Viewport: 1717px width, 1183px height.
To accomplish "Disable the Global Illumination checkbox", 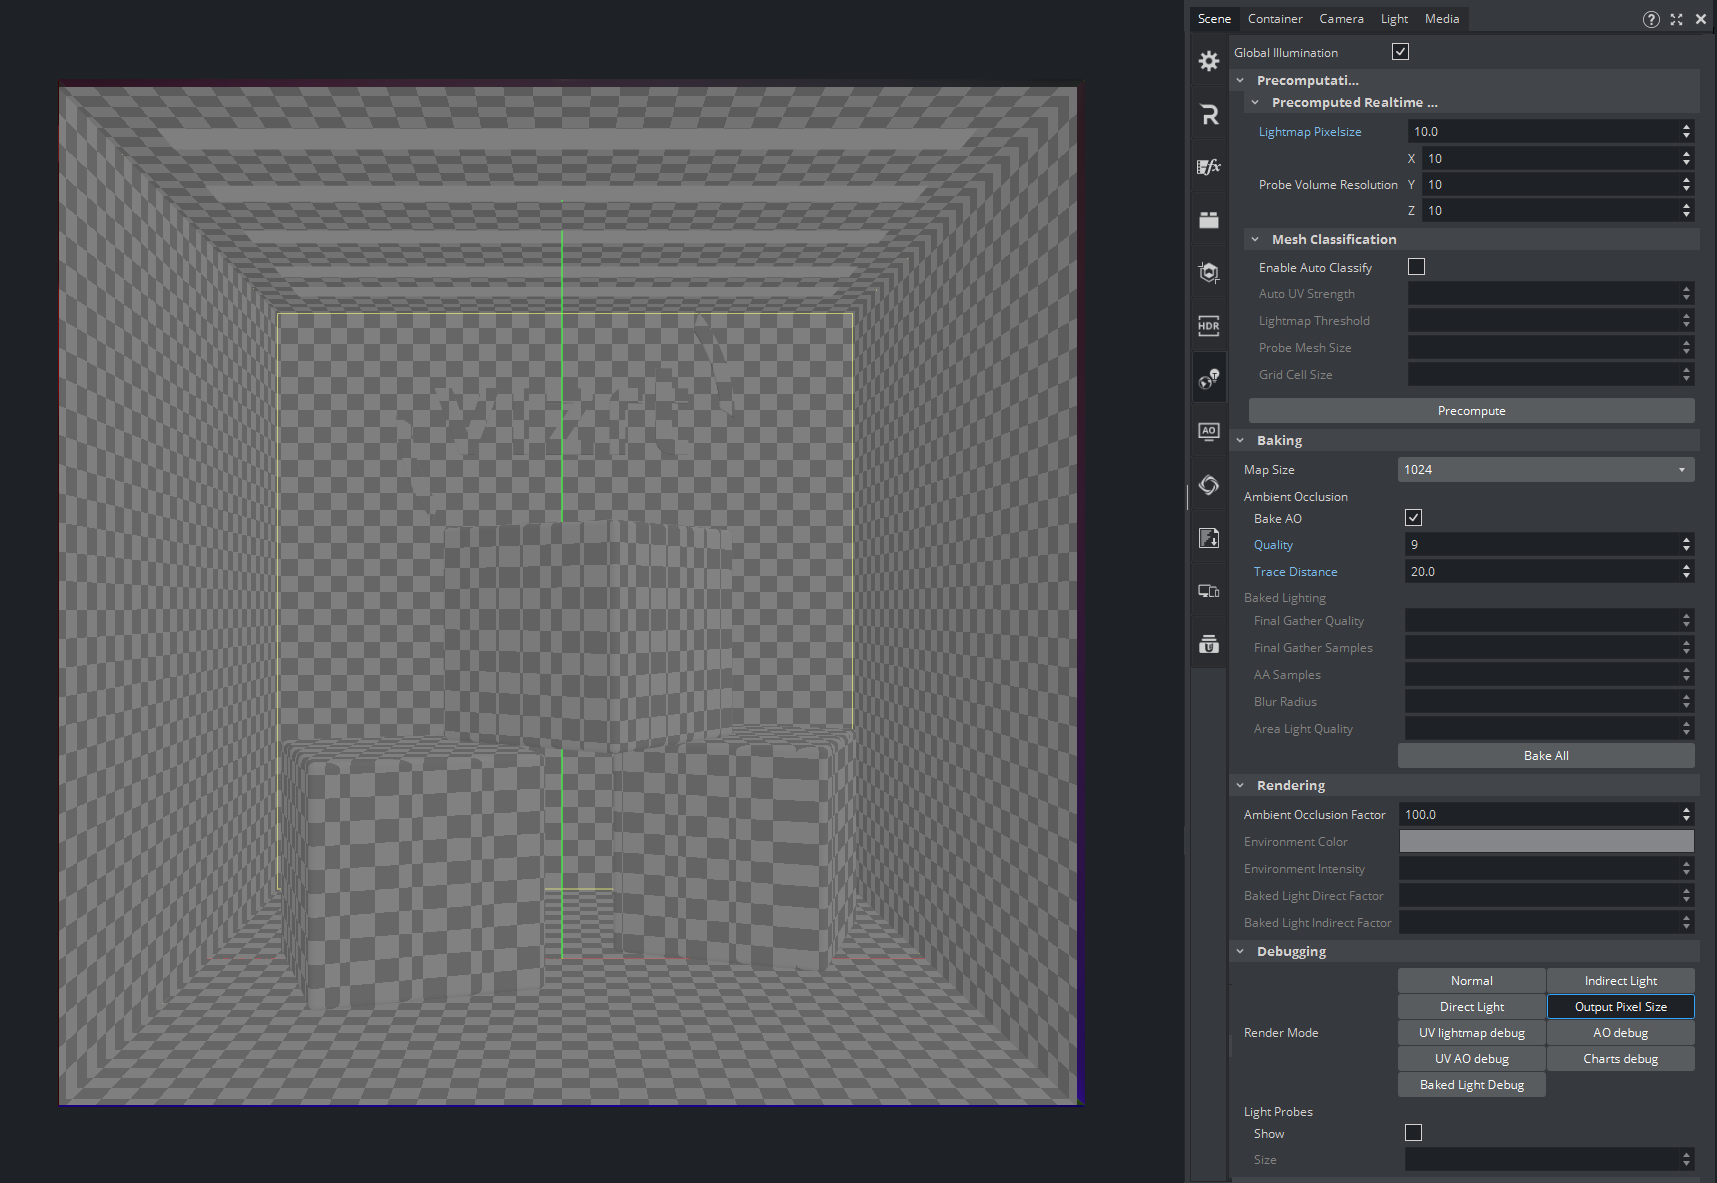I will [x=1400, y=52].
